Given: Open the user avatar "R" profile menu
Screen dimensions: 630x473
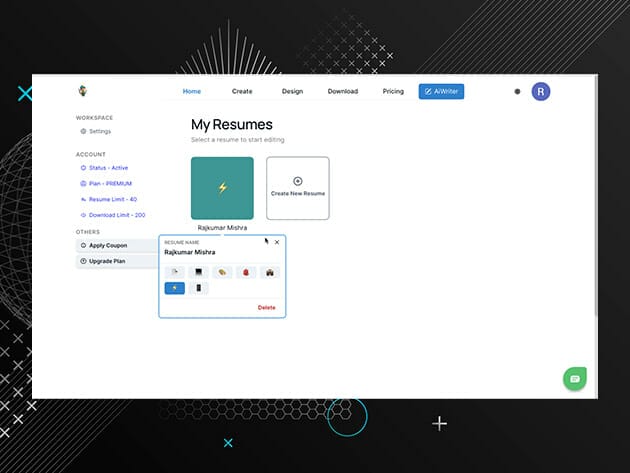Looking at the screenshot, I should coord(541,91).
